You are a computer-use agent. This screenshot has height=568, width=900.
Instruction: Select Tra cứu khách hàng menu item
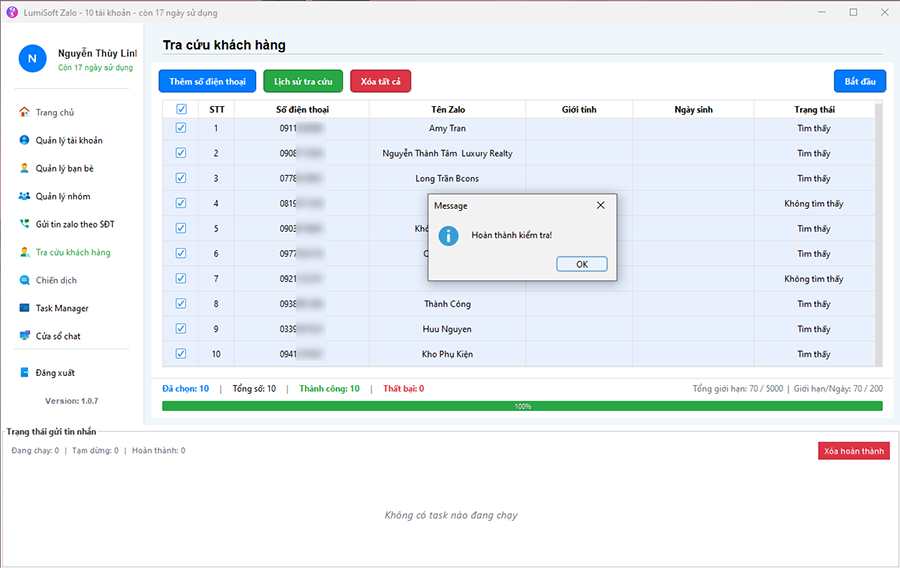click(72, 252)
